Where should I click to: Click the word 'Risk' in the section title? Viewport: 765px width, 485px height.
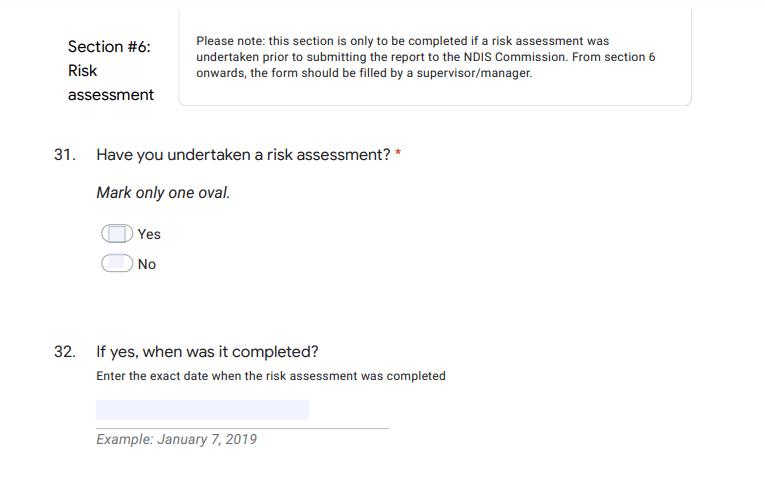point(82,71)
